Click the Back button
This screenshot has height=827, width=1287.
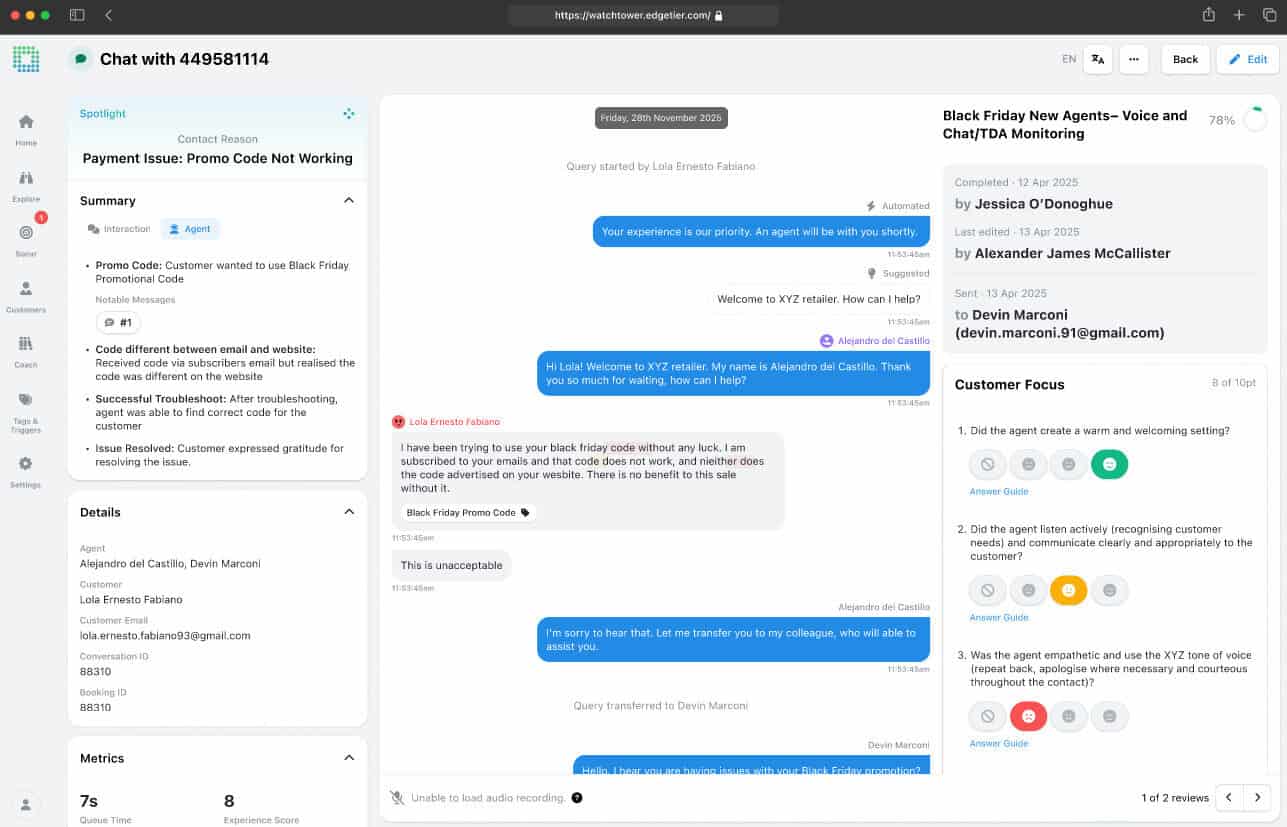pos(1185,59)
